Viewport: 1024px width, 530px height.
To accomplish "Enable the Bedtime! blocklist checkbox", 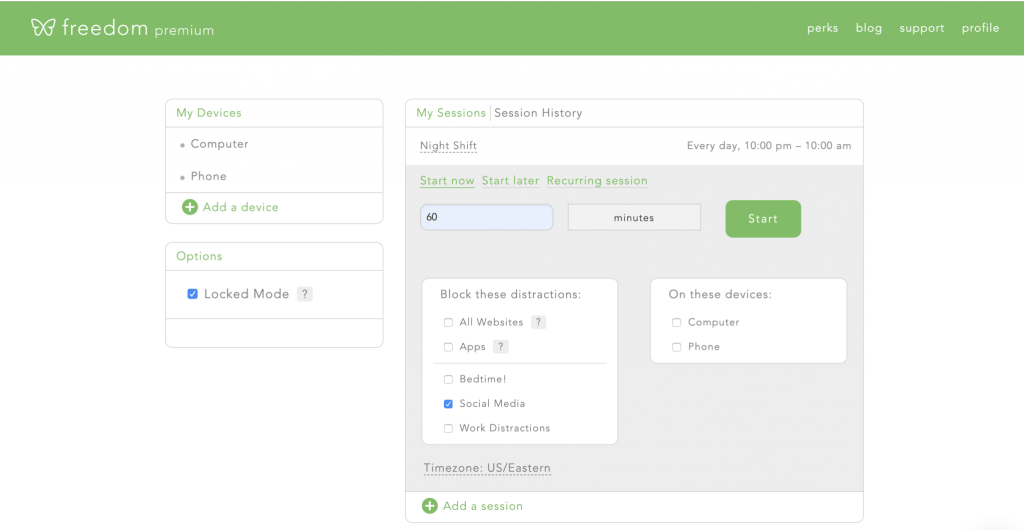I will tap(449, 379).
